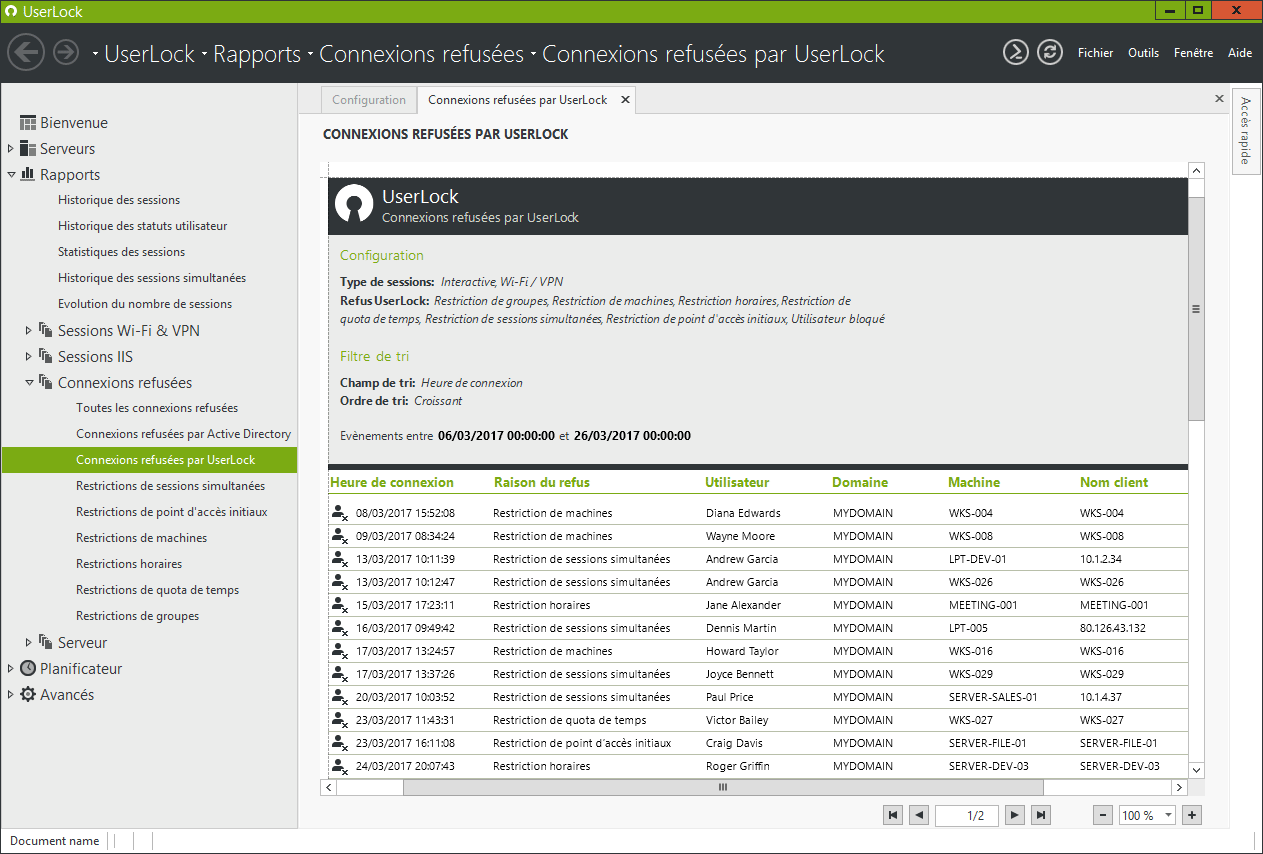Open the Outils menu
This screenshot has width=1263, height=854.
pos(1144,53)
